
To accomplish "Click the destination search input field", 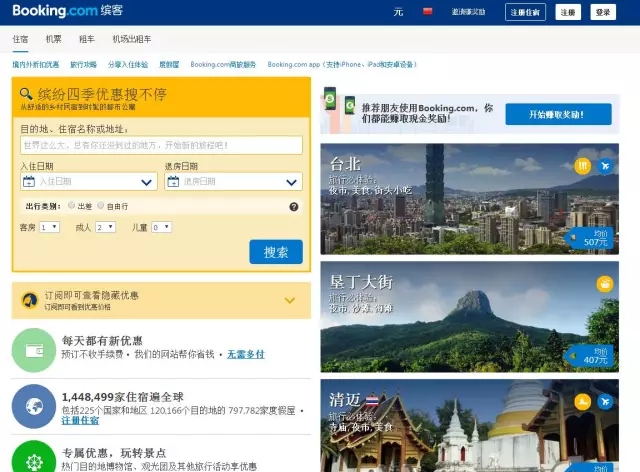I will pos(161,145).
